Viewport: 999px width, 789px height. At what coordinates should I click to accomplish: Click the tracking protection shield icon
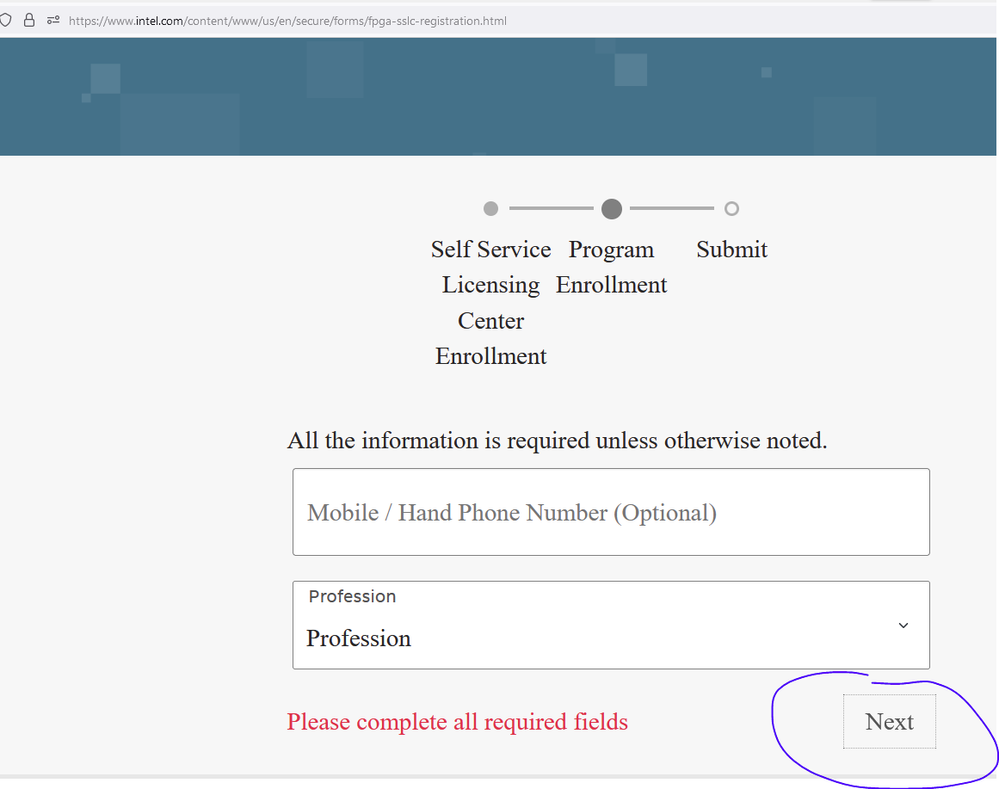pyautogui.click(x=6, y=20)
